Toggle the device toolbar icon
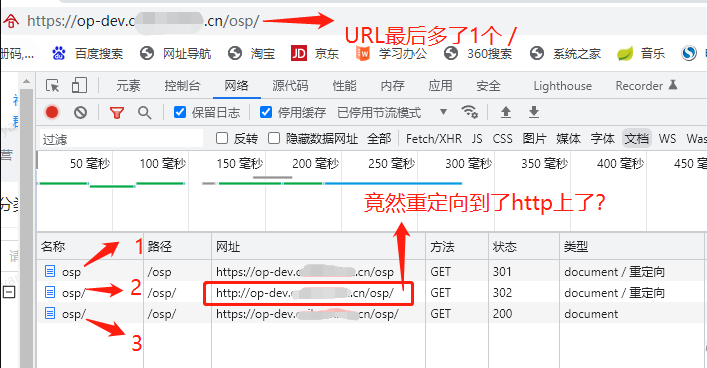This screenshot has width=707, height=368. tap(79, 85)
